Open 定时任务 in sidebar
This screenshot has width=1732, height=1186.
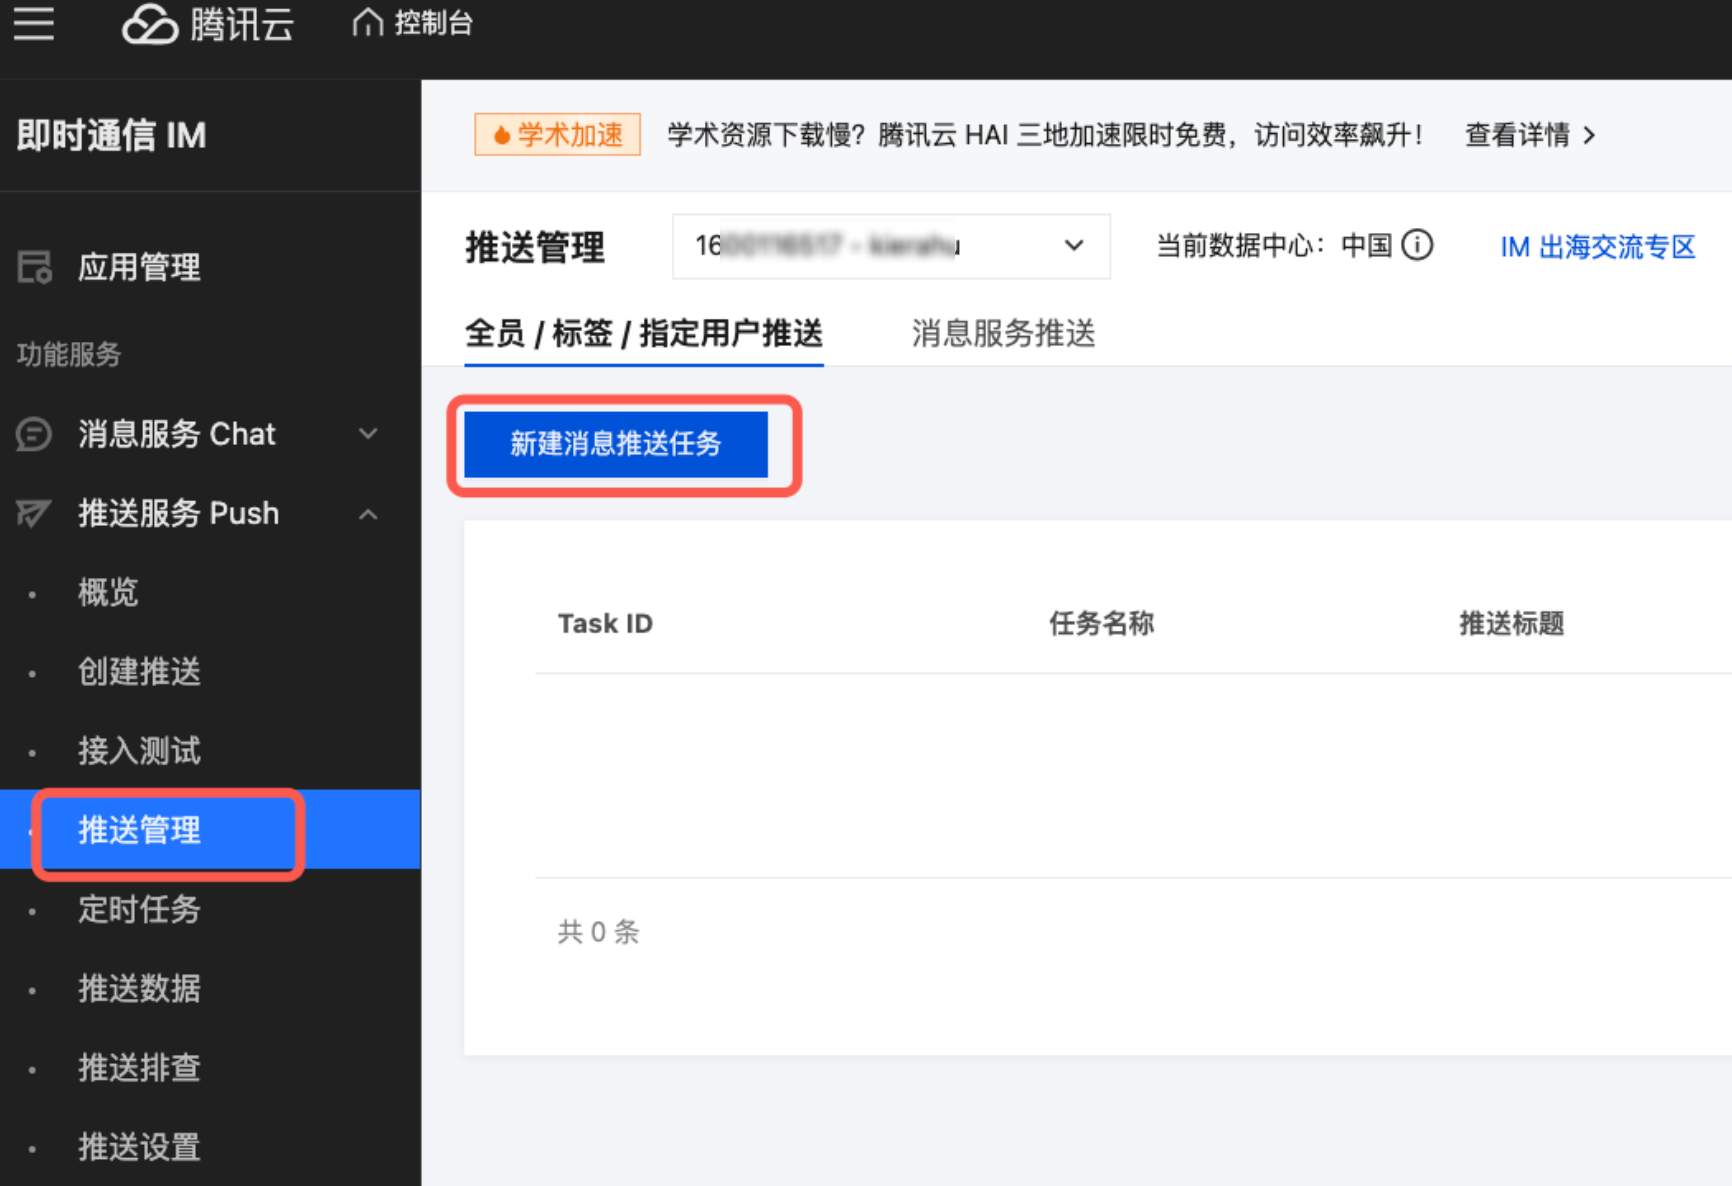pos(139,909)
